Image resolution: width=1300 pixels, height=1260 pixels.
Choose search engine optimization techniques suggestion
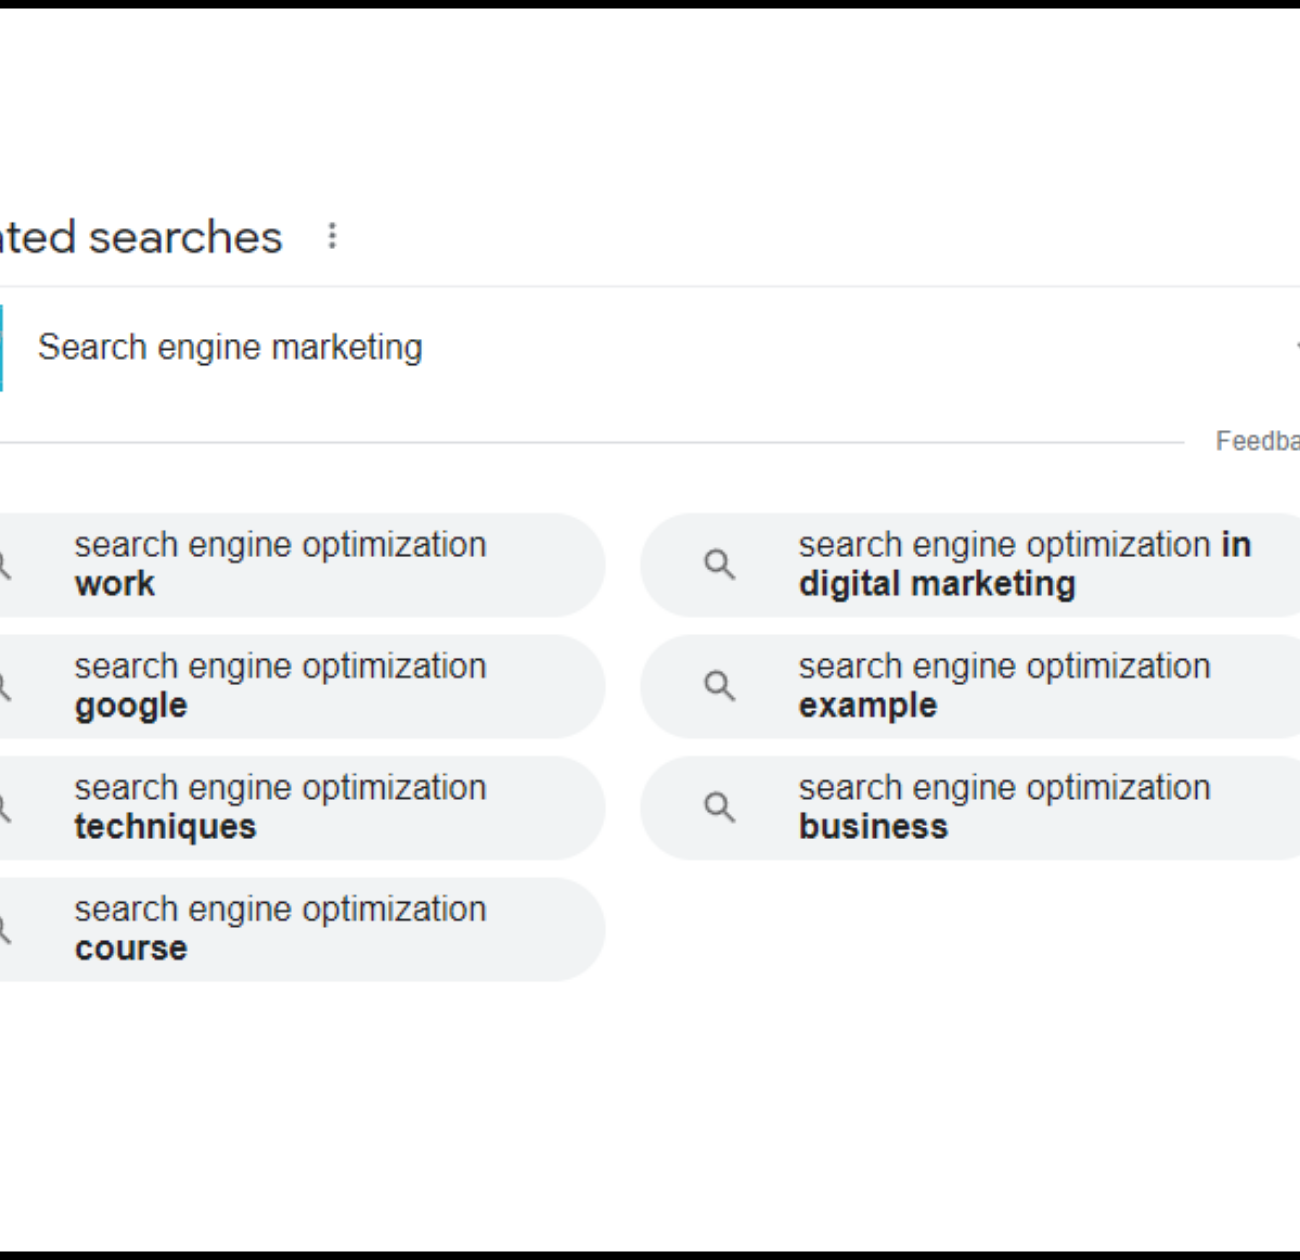(x=301, y=808)
